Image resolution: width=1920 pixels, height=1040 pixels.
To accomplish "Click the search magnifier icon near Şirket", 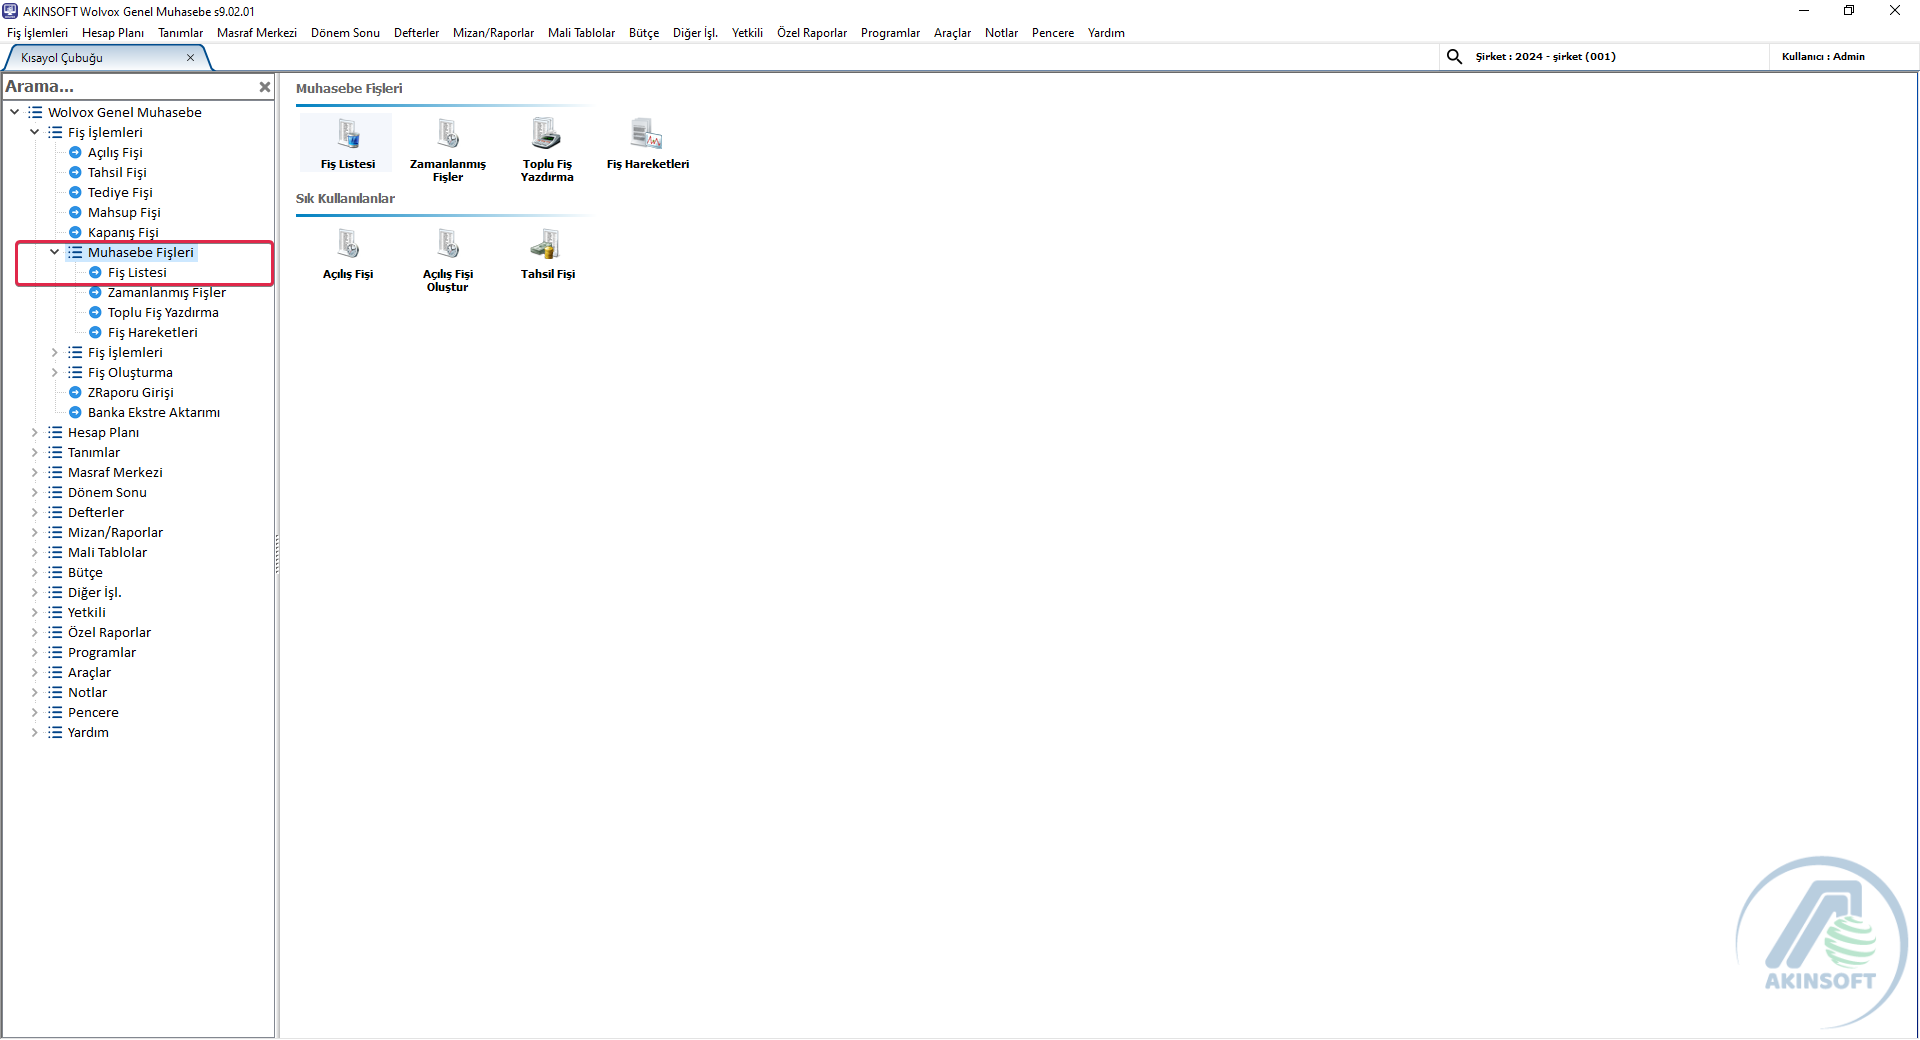I will click(x=1454, y=57).
